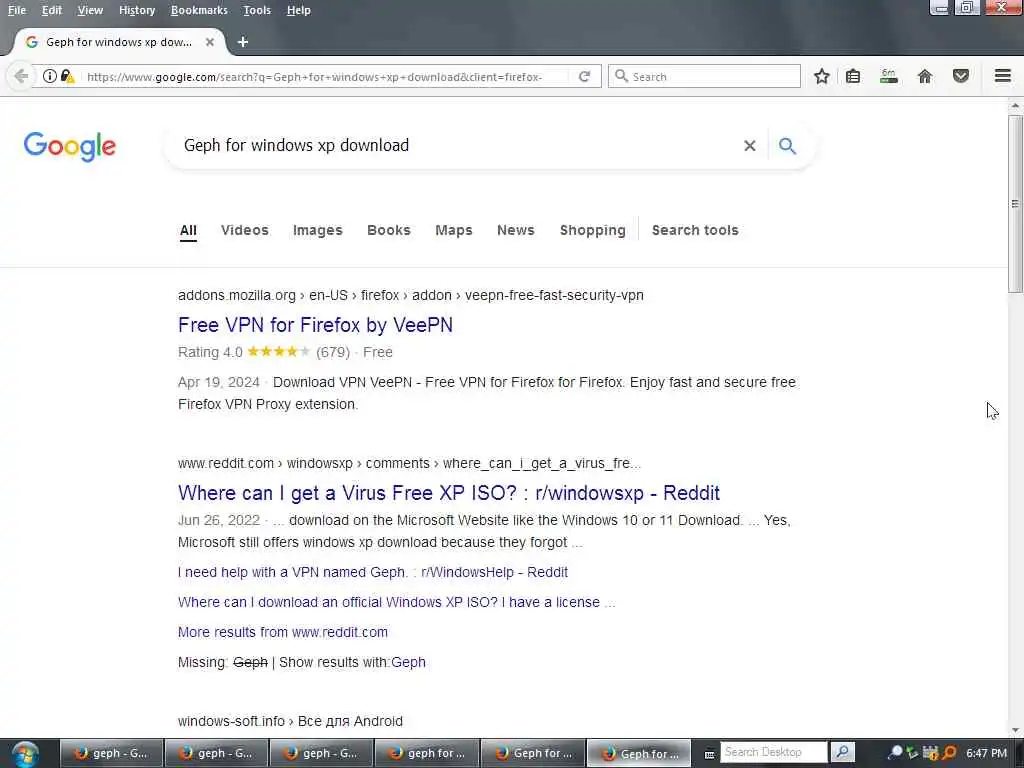This screenshot has height=768, width=1024.
Task: Click the Rating 4.0 stars text
Action: [x=285, y=353]
